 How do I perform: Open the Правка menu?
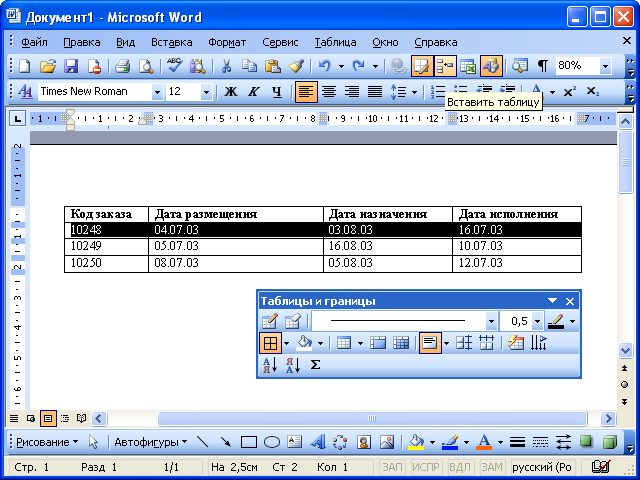coord(82,42)
